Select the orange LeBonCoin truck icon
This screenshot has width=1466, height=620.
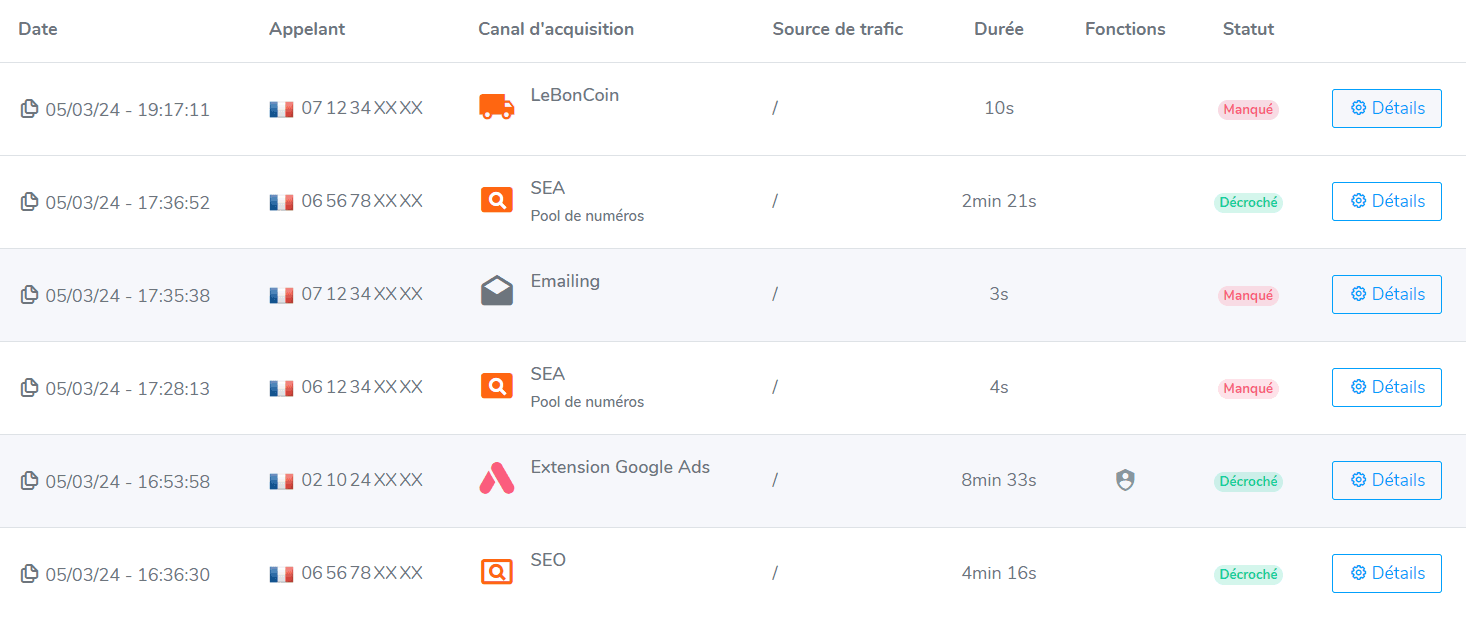click(497, 107)
